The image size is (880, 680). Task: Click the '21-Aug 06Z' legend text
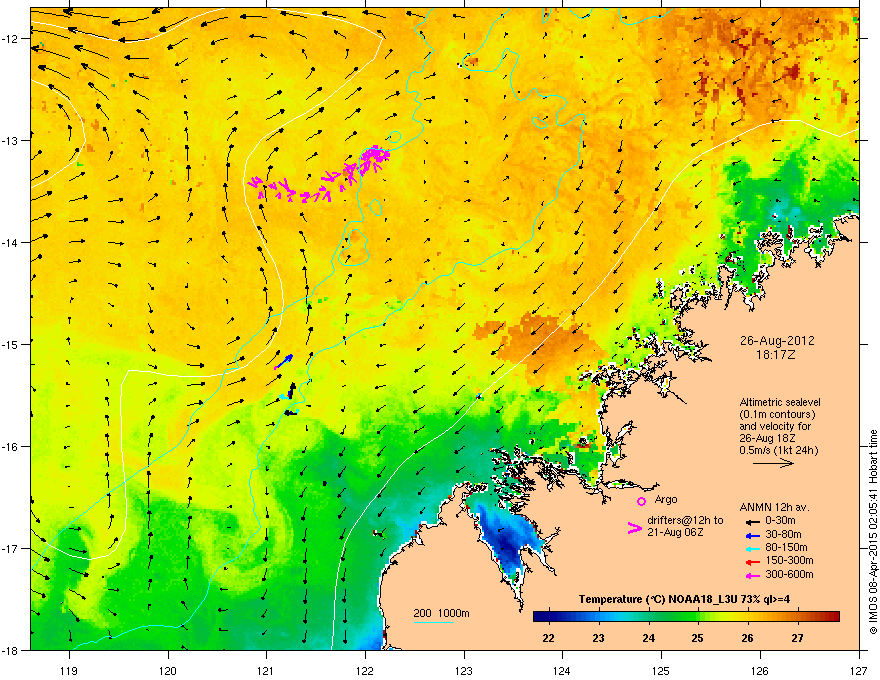tap(675, 532)
